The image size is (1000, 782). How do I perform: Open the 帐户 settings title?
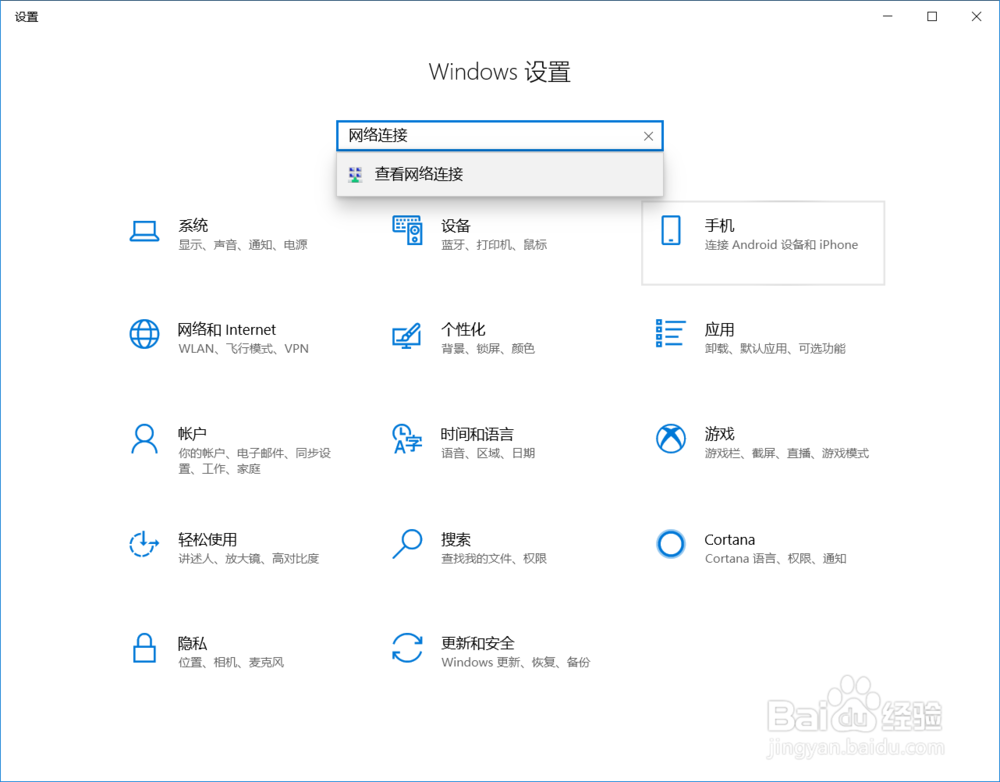(192, 434)
